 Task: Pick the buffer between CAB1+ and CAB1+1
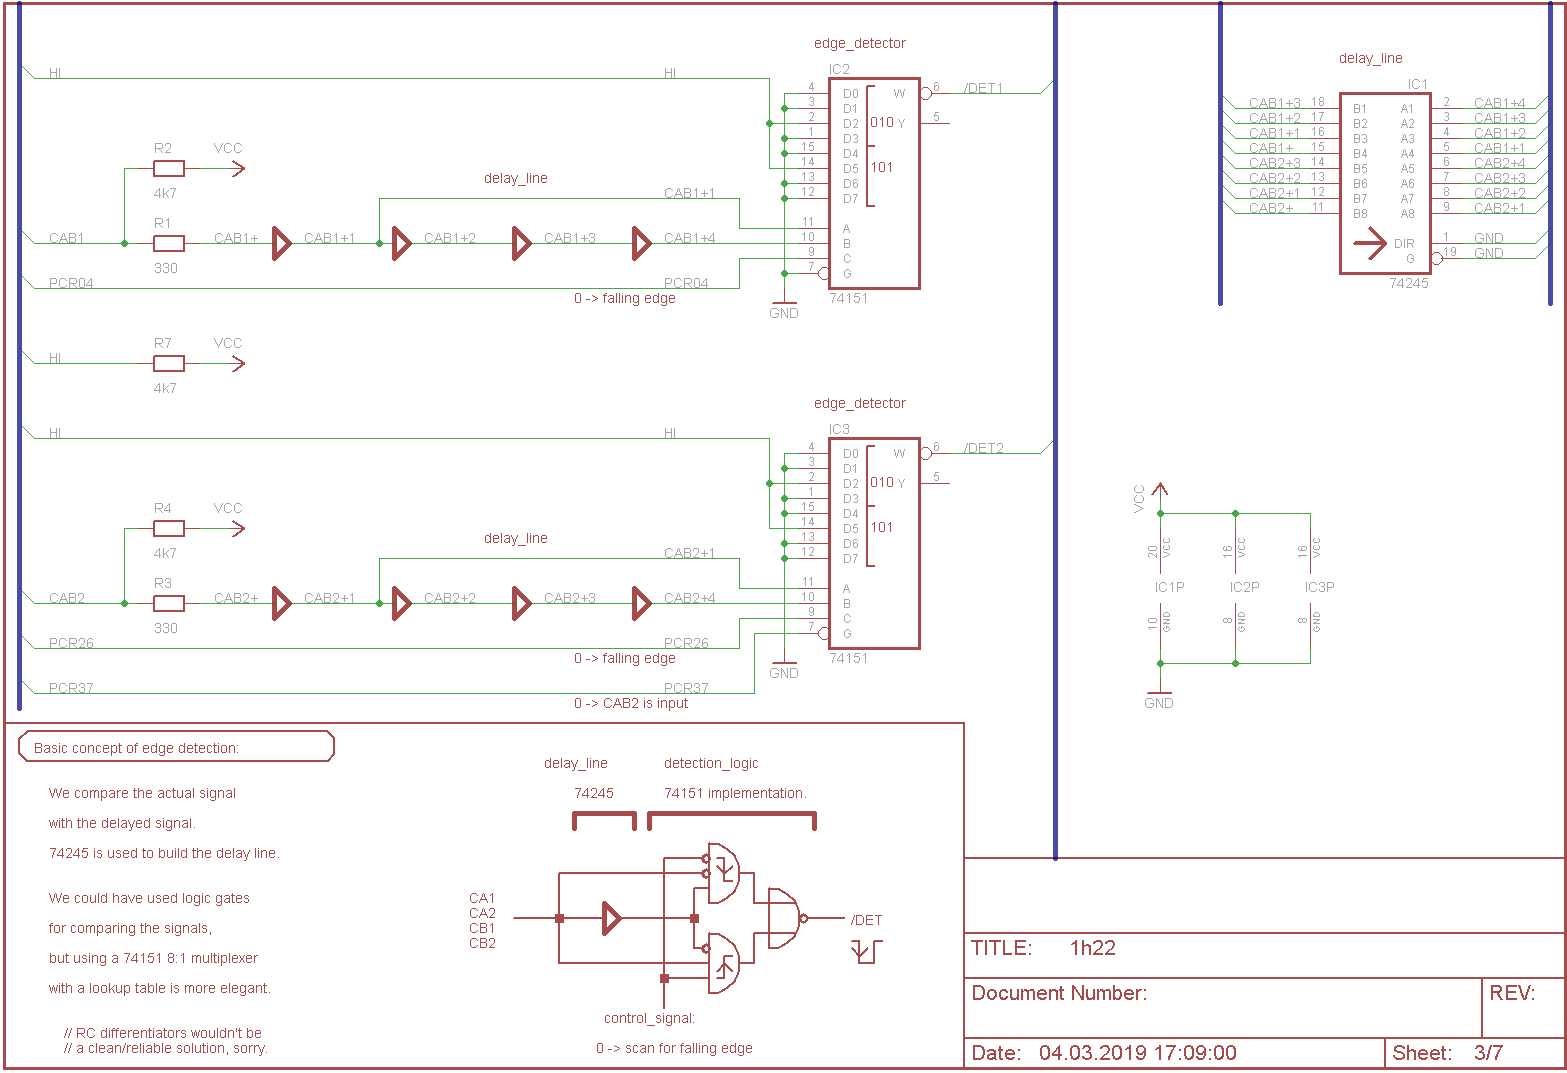coord(281,243)
